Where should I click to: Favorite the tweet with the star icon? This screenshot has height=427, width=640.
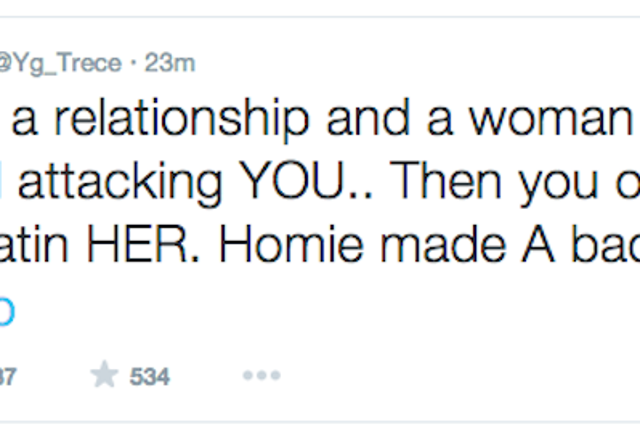pyautogui.click(x=104, y=374)
